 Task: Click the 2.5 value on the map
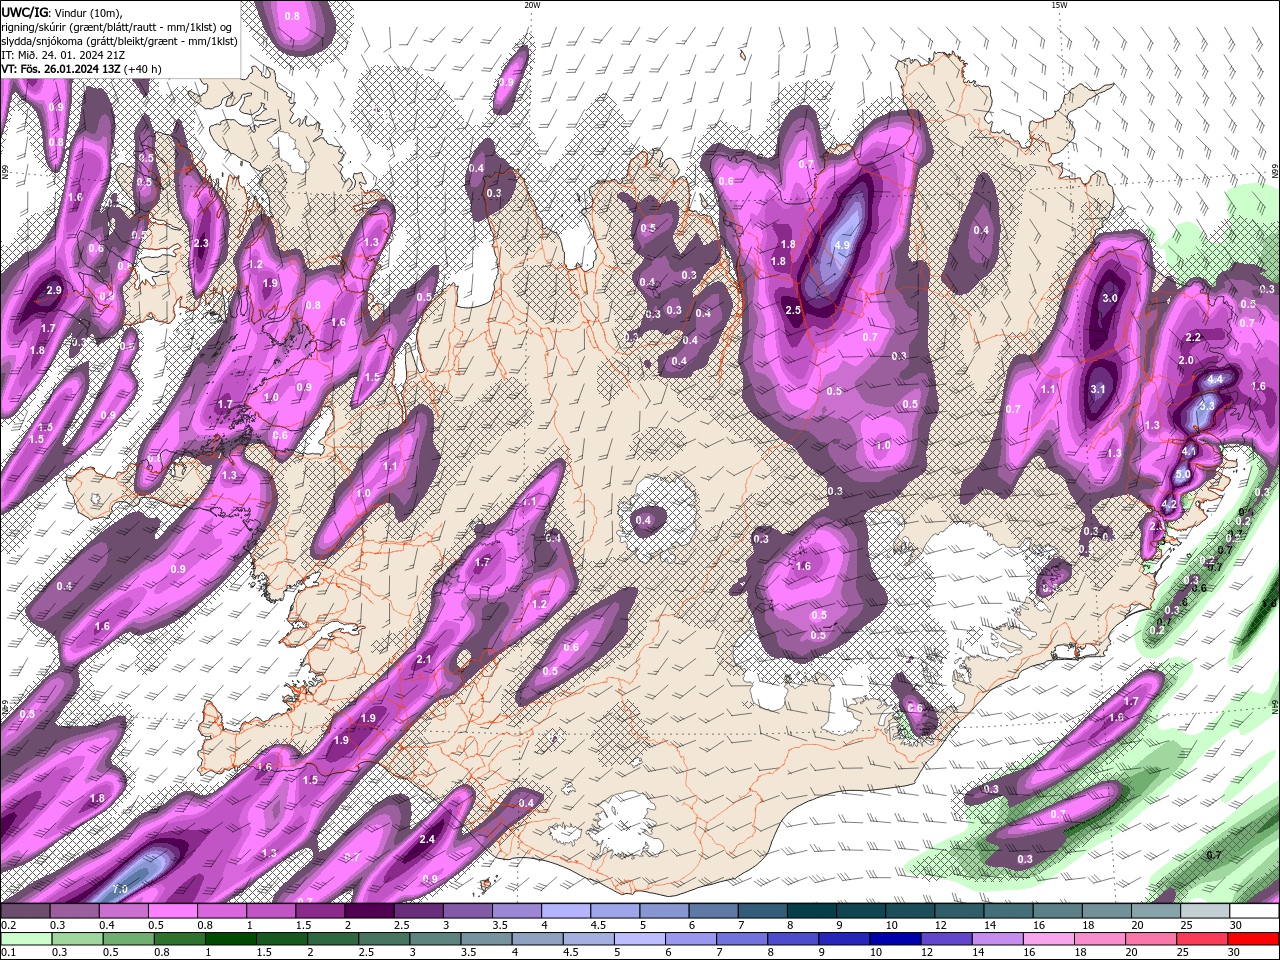793,311
